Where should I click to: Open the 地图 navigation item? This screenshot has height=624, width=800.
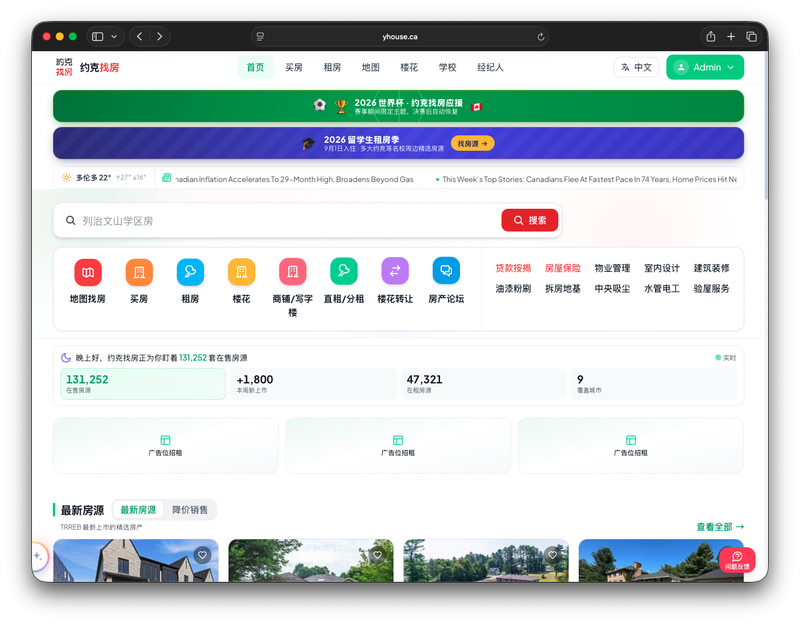click(x=370, y=67)
